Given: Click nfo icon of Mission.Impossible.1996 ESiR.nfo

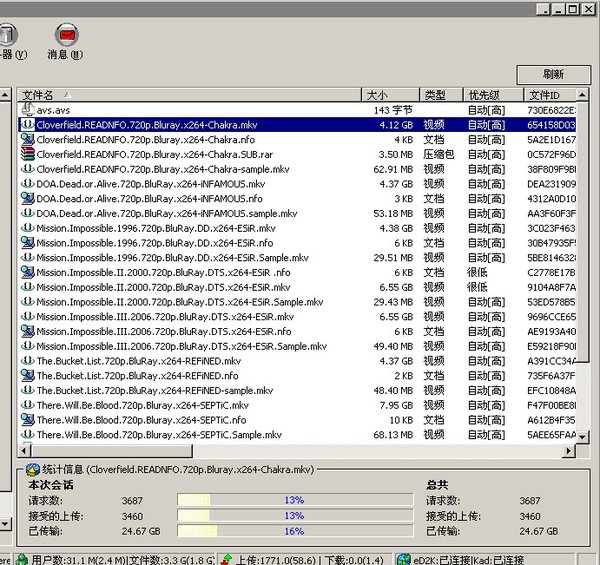Looking at the screenshot, I should pyautogui.click(x=28, y=243).
